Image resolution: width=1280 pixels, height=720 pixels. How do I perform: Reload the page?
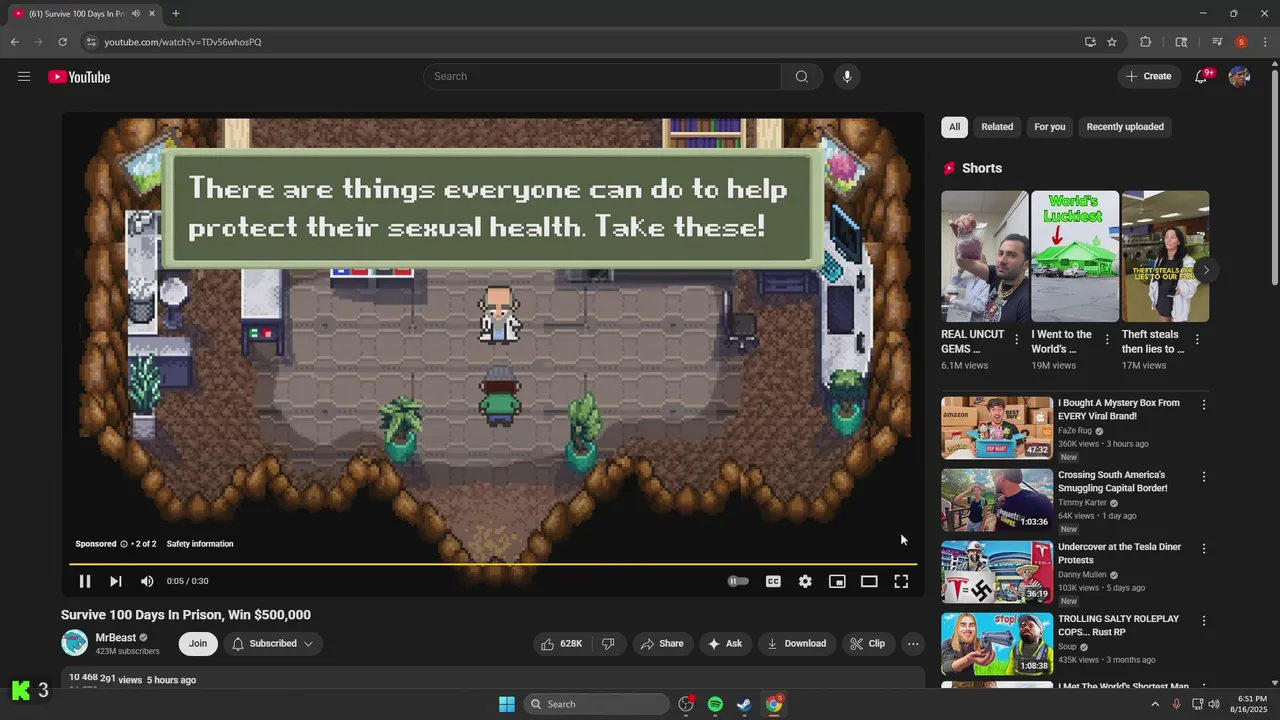62,42
